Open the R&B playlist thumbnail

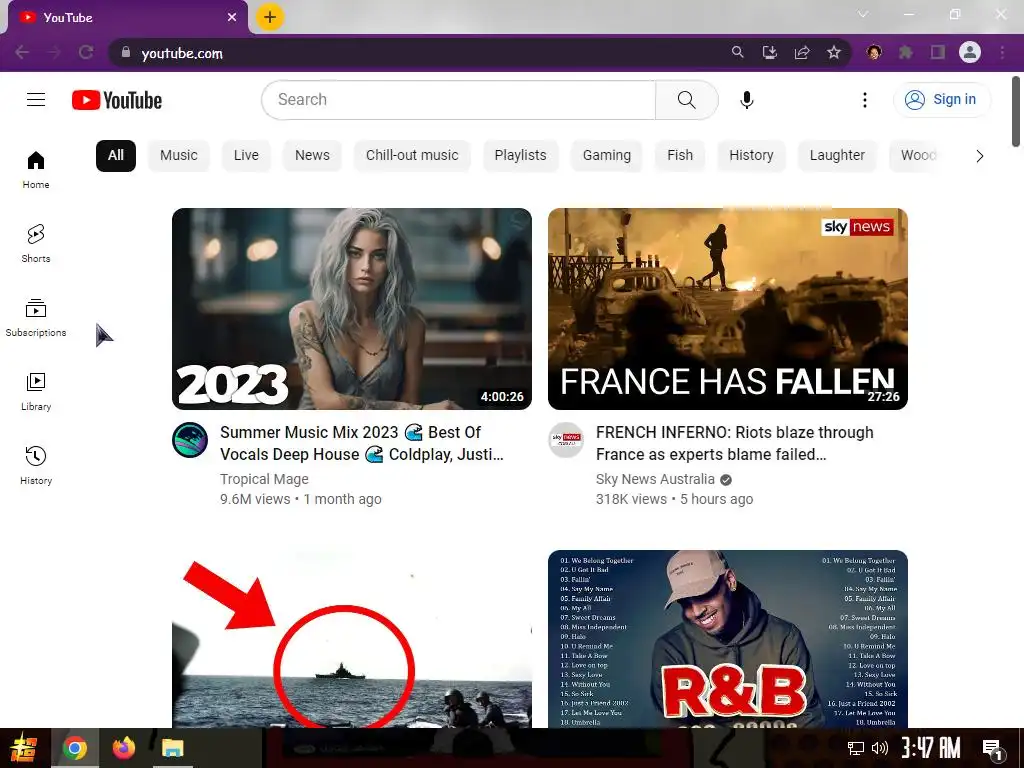(728, 639)
